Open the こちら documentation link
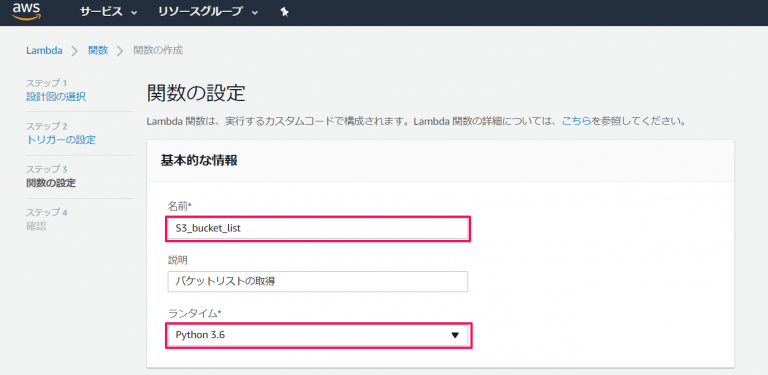The width and height of the screenshot is (768, 375). point(576,121)
